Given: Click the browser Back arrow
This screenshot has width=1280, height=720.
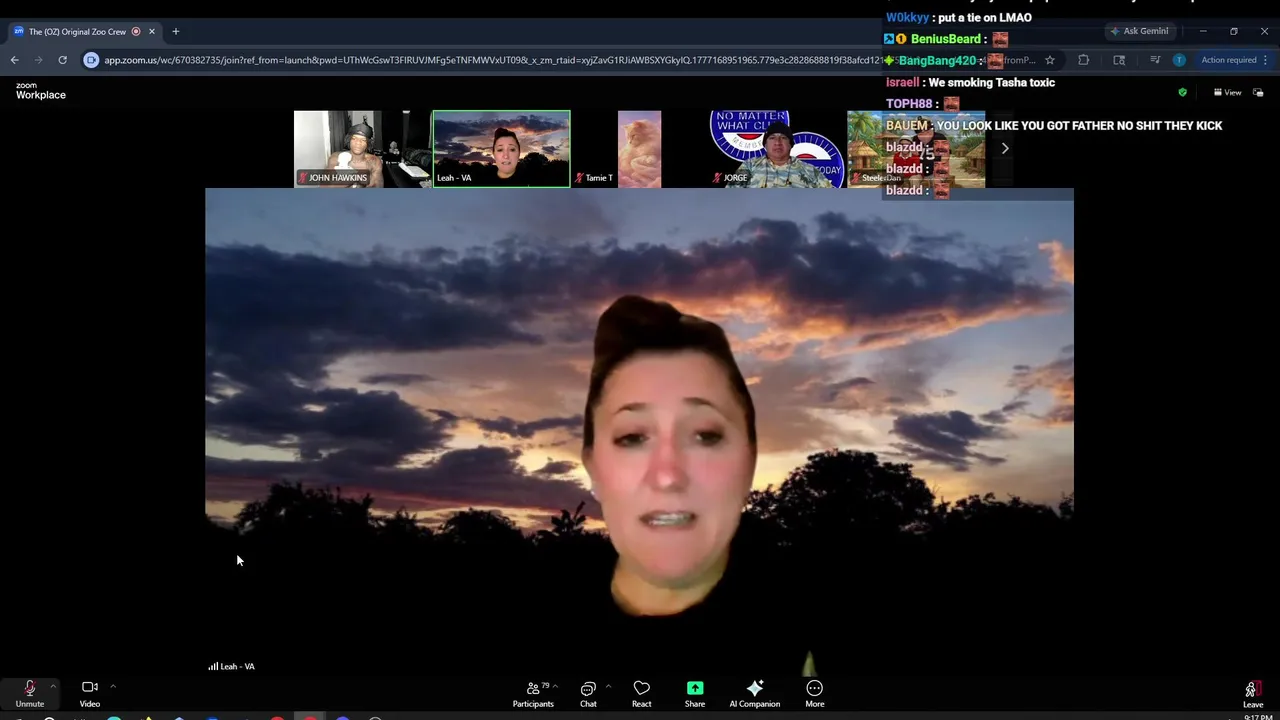Looking at the screenshot, I should click(x=14, y=60).
